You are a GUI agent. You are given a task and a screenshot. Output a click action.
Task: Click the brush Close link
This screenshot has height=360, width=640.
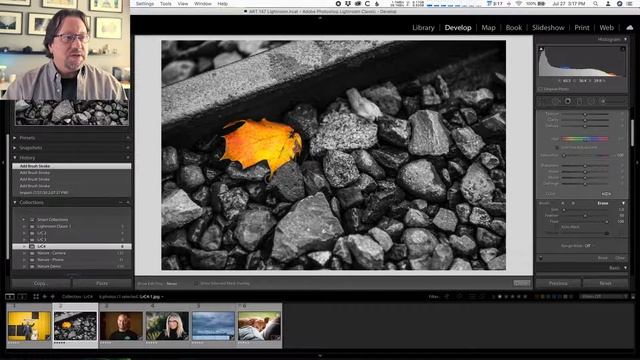620,258
